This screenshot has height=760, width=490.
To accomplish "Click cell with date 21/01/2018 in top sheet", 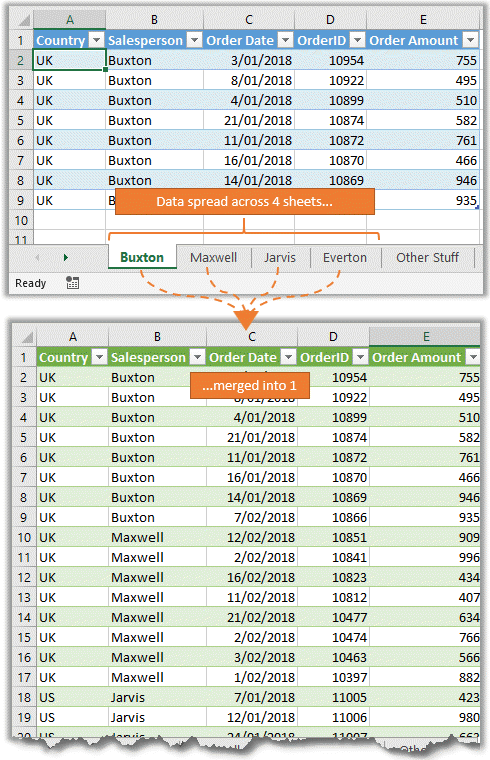I will (x=249, y=120).
